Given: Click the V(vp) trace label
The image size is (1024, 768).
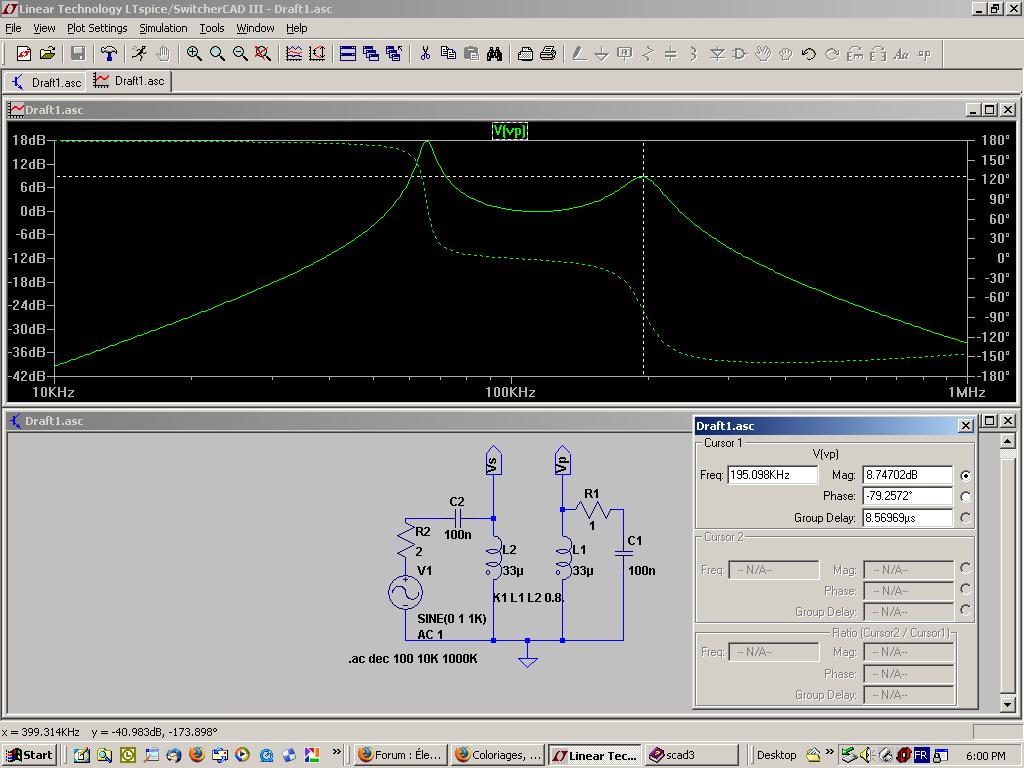Looking at the screenshot, I should (x=509, y=131).
